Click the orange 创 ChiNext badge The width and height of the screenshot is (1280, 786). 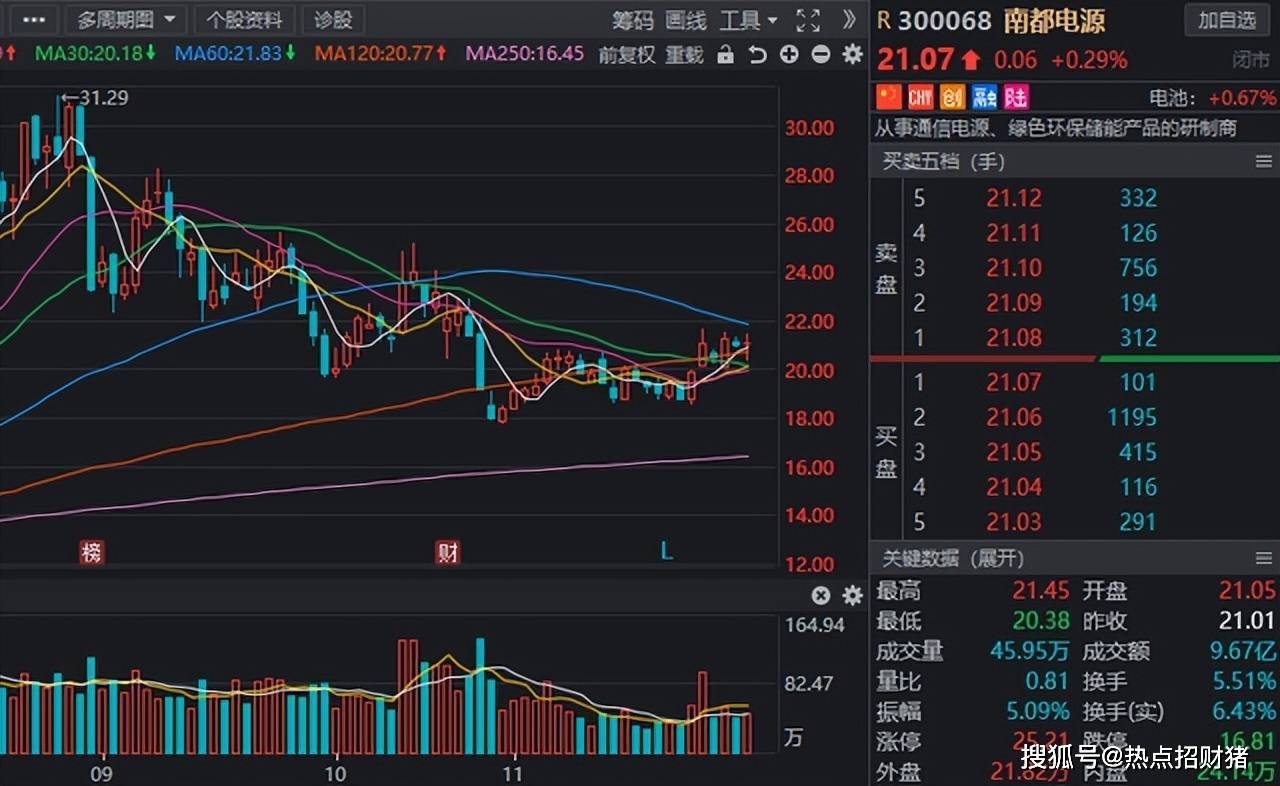(x=952, y=97)
